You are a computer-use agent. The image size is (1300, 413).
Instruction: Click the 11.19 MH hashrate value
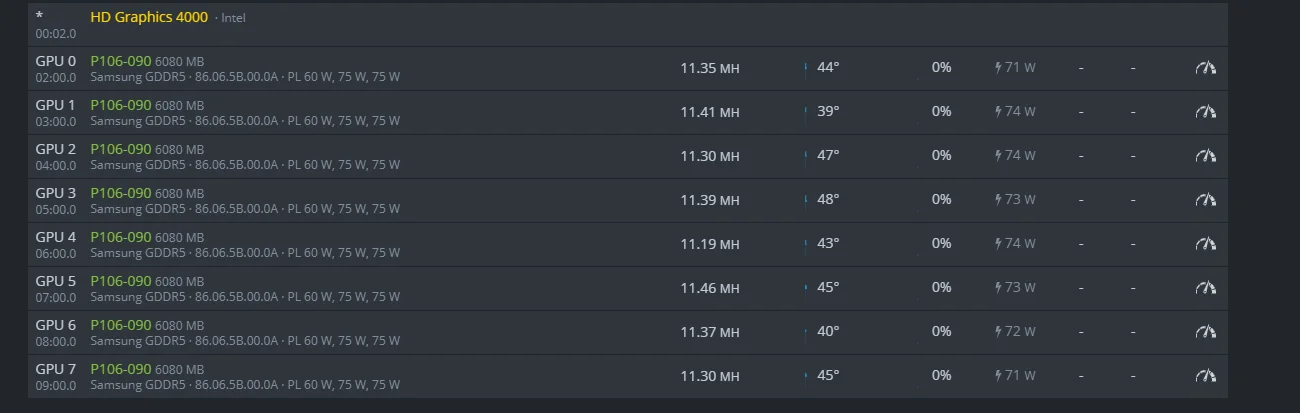710,244
